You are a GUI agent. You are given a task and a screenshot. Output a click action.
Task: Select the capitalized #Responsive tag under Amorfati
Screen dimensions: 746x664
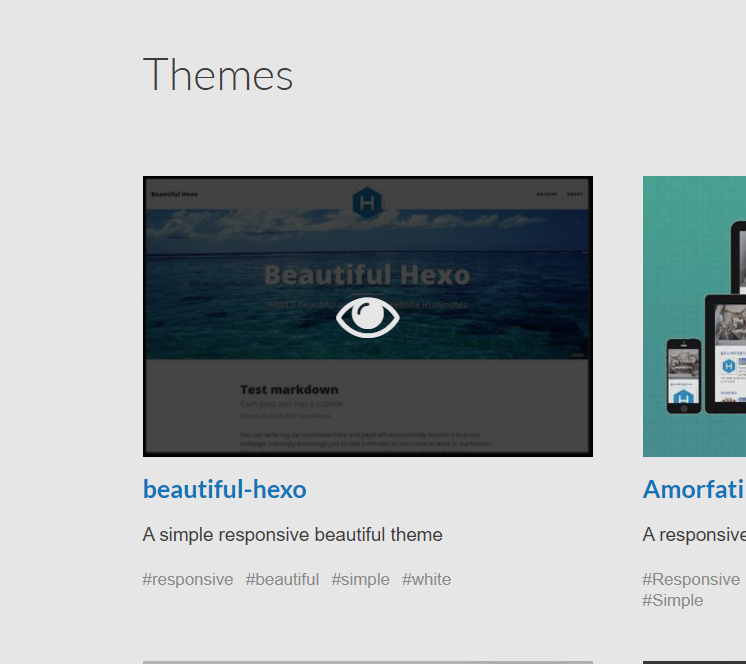click(691, 580)
